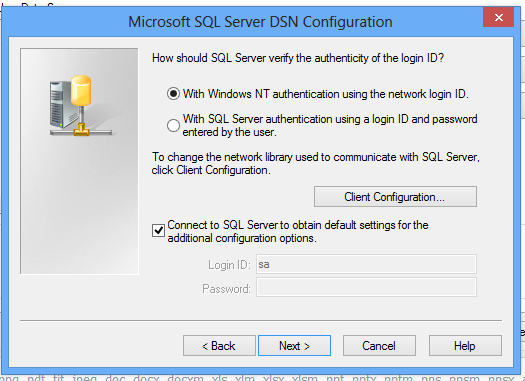Click the Microsoft SQL Server DSN Configuration title

(x=260, y=22)
